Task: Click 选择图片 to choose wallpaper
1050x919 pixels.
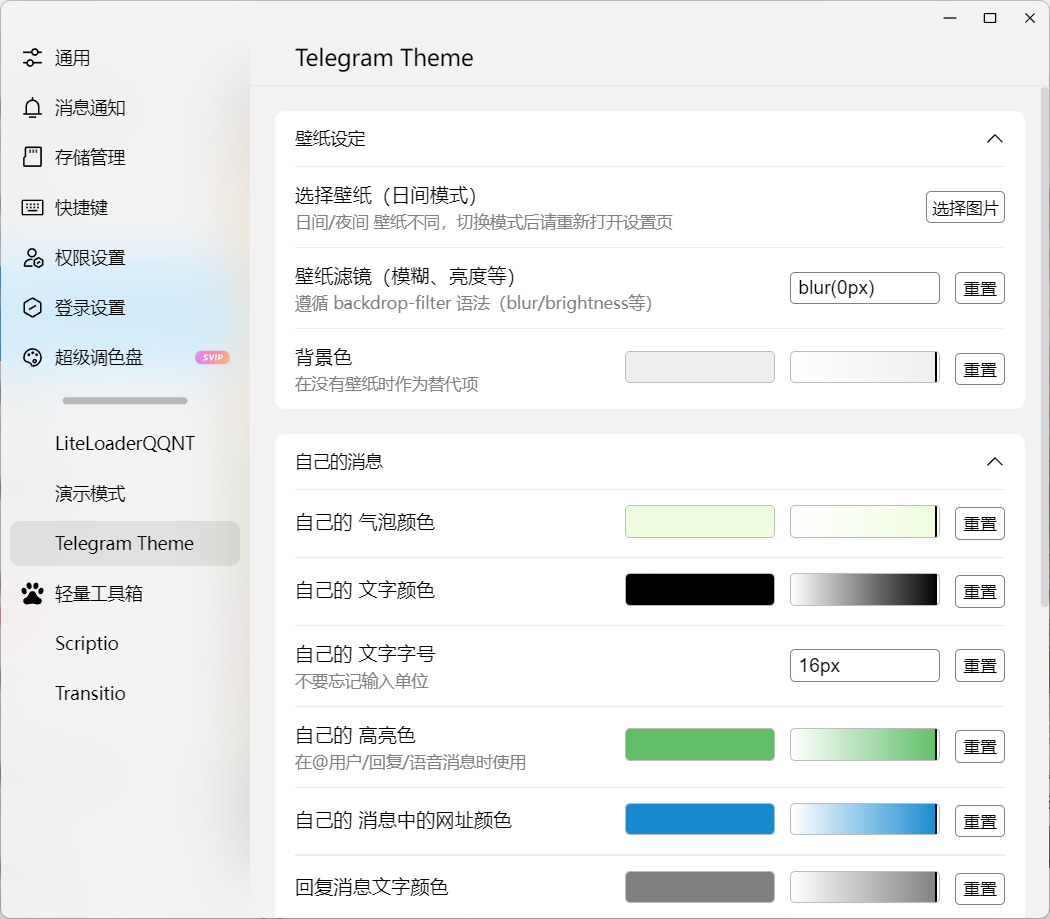Action: pos(965,208)
